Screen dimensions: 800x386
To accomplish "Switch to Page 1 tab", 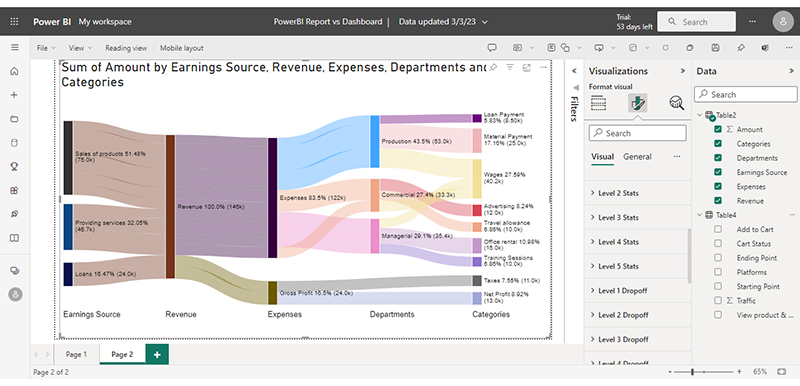I will pos(77,354).
